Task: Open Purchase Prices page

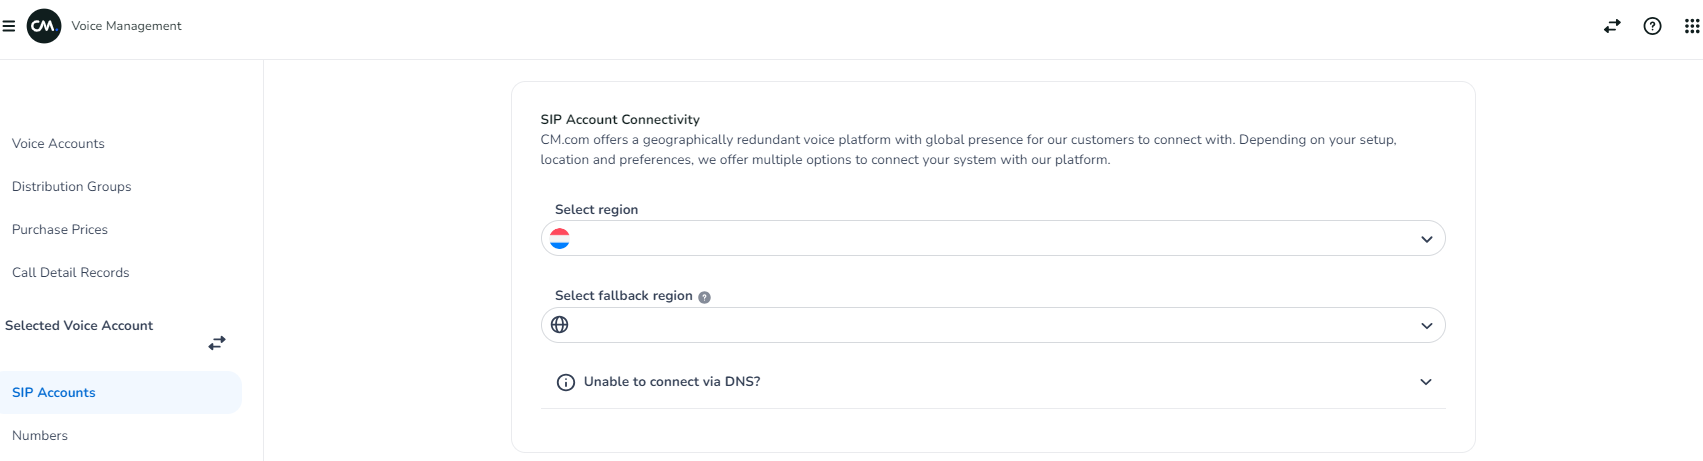Action: pos(60,230)
